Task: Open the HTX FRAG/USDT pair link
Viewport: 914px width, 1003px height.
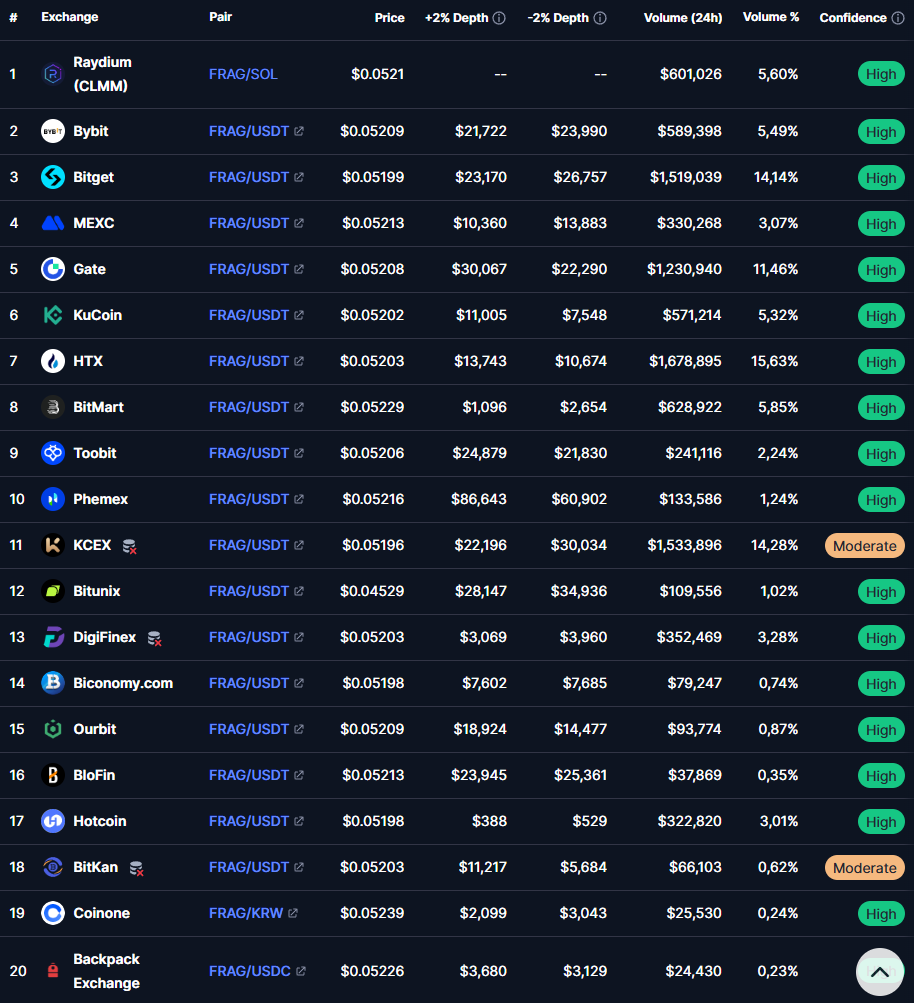Action: (256, 361)
